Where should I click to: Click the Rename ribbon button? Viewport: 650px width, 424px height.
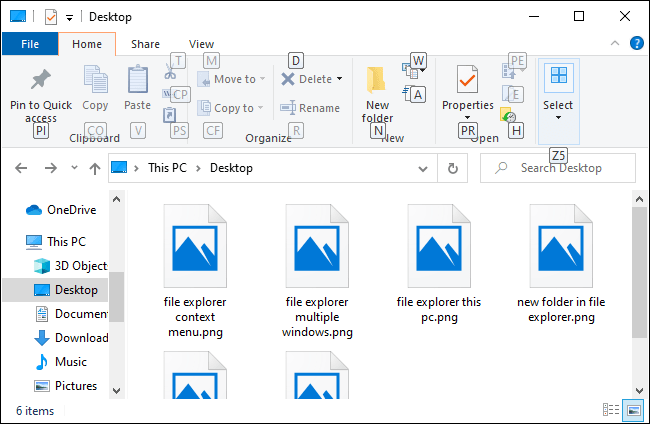[310, 108]
